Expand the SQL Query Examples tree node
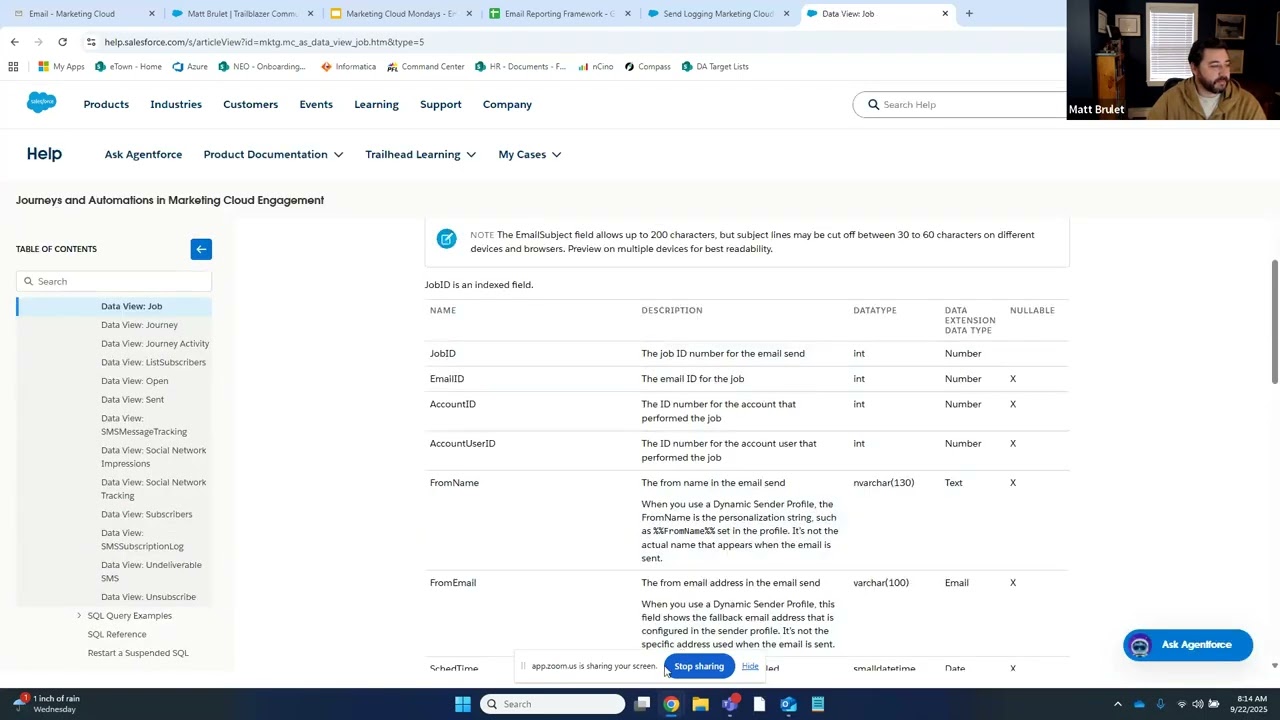Viewport: 1280px width, 720px height. pos(79,616)
